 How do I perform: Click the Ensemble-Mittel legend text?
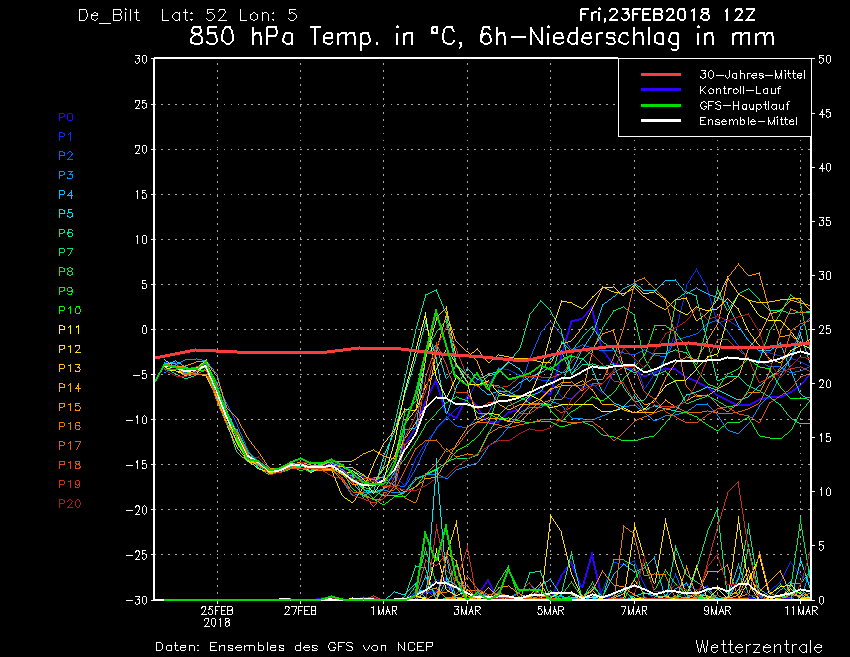point(749,121)
